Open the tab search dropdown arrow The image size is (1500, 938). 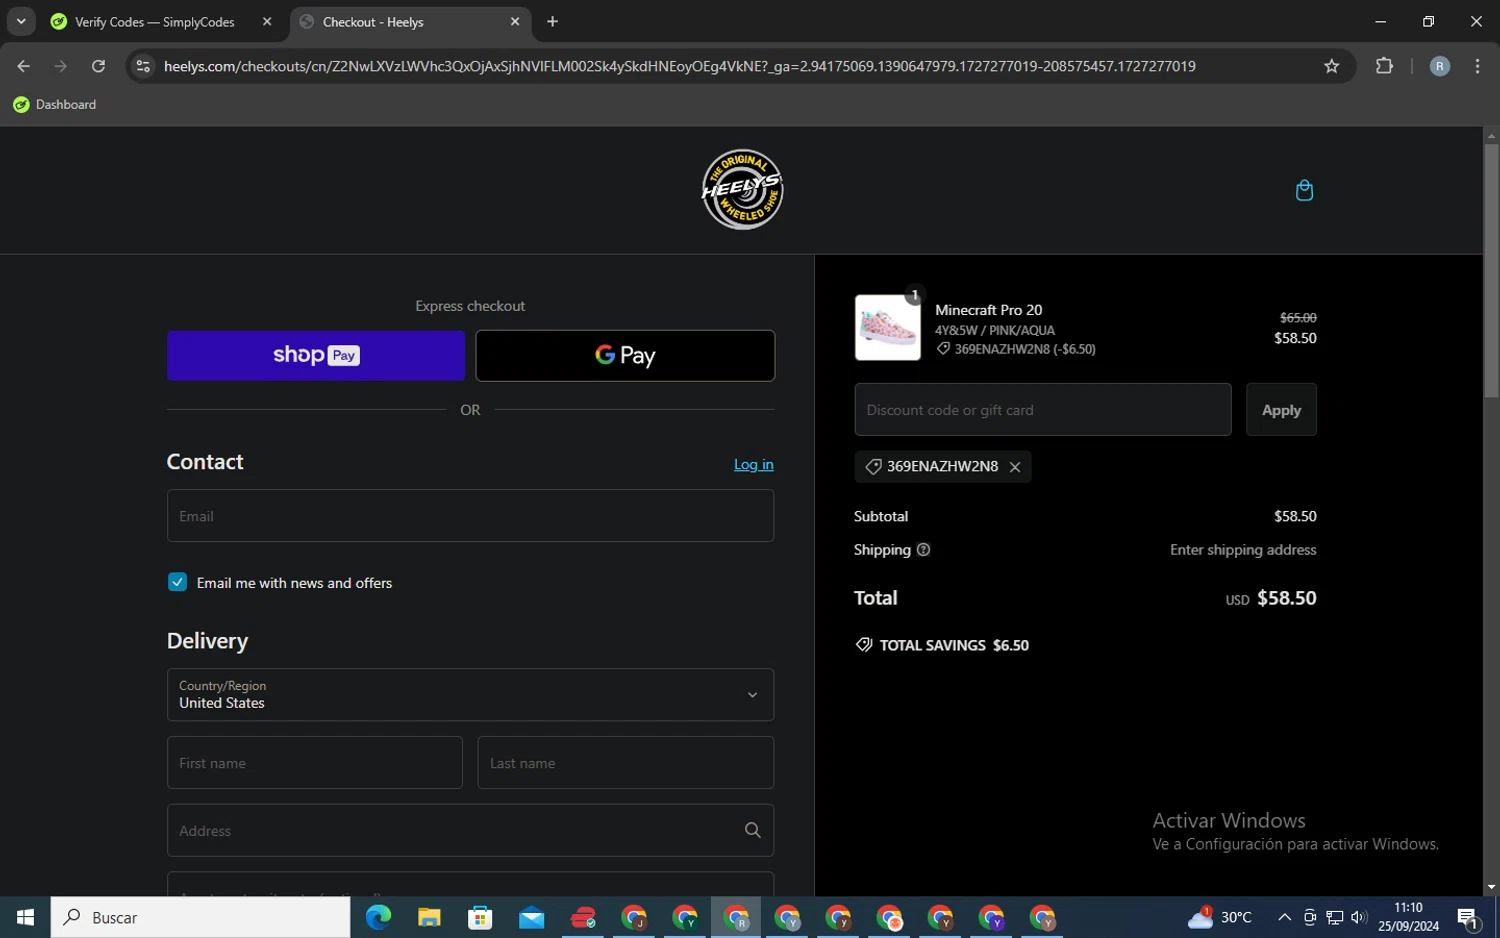[x=21, y=21]
